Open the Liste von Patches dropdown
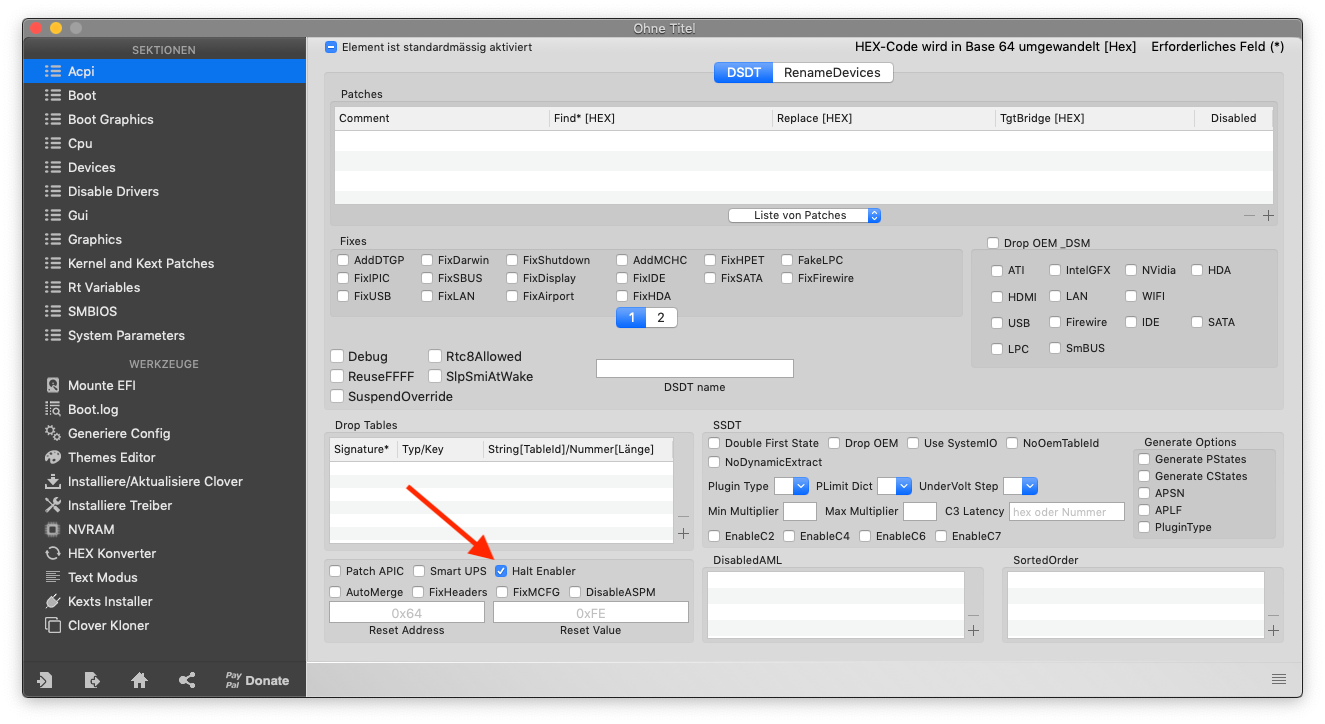 [x=804, y=216]
